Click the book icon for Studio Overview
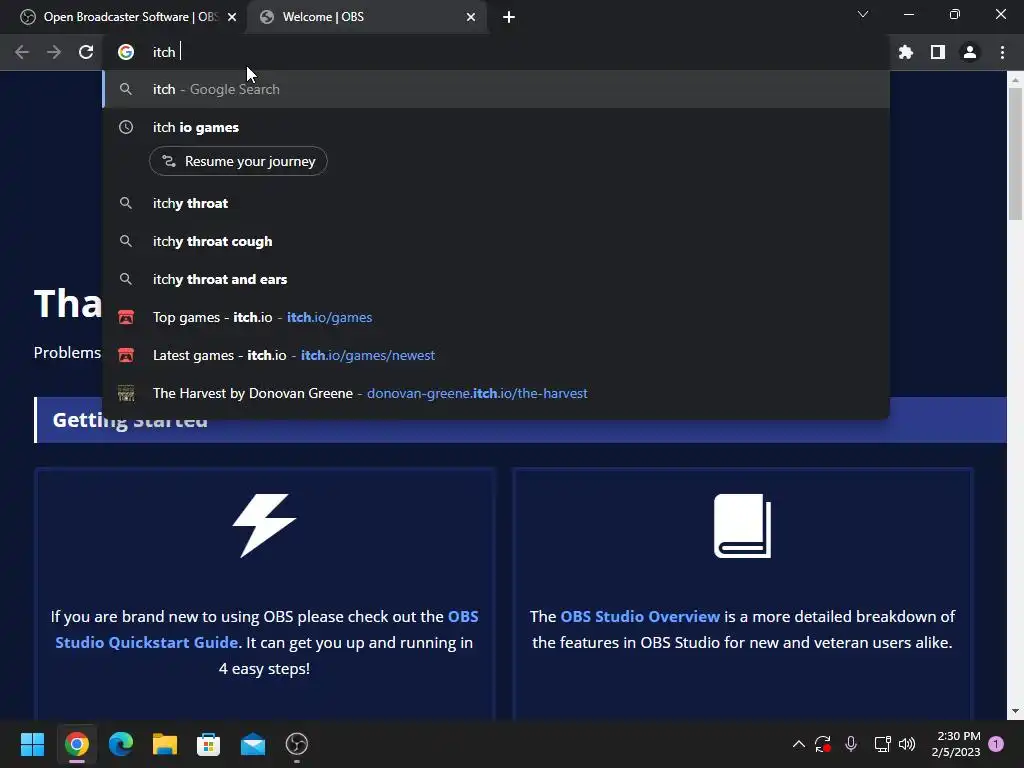The width and height of the screenshot is (1024, 768). click(743, 526)
